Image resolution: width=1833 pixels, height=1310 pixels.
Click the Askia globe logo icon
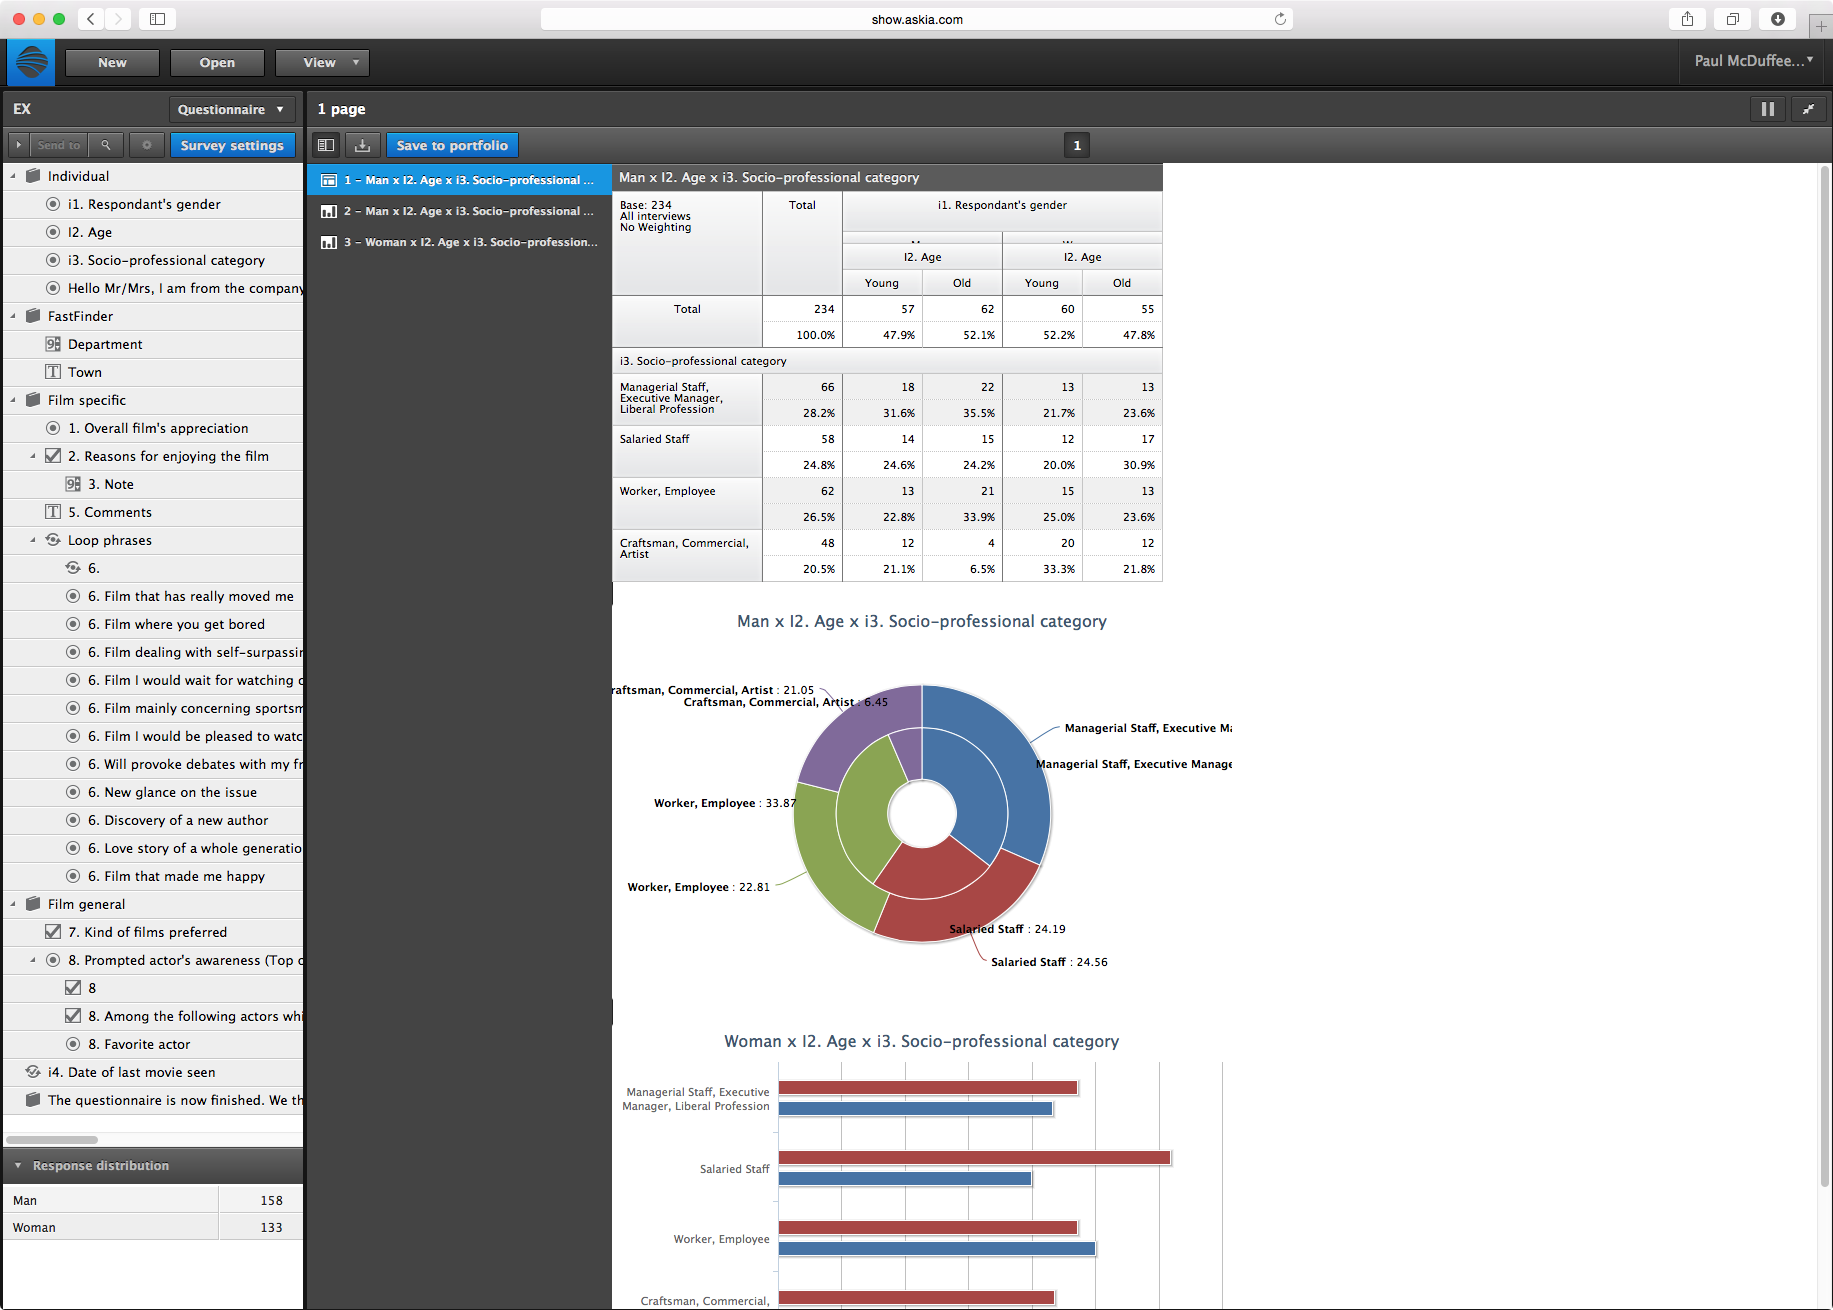tap(31, 62)
